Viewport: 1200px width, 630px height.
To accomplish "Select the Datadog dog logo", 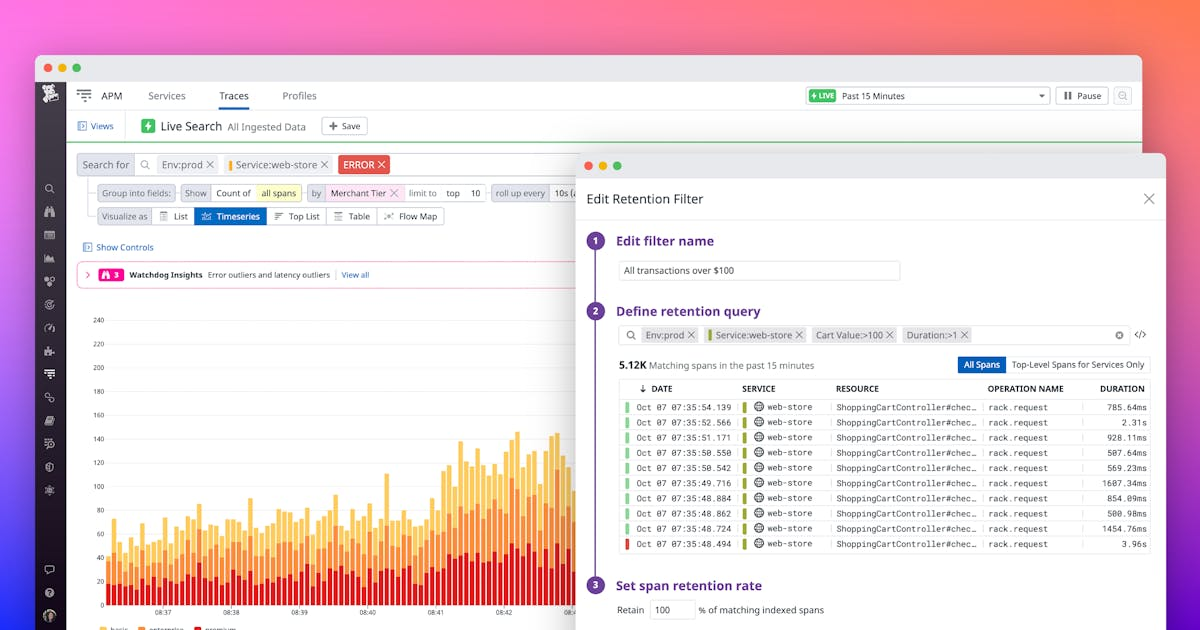I will [50, 96].
